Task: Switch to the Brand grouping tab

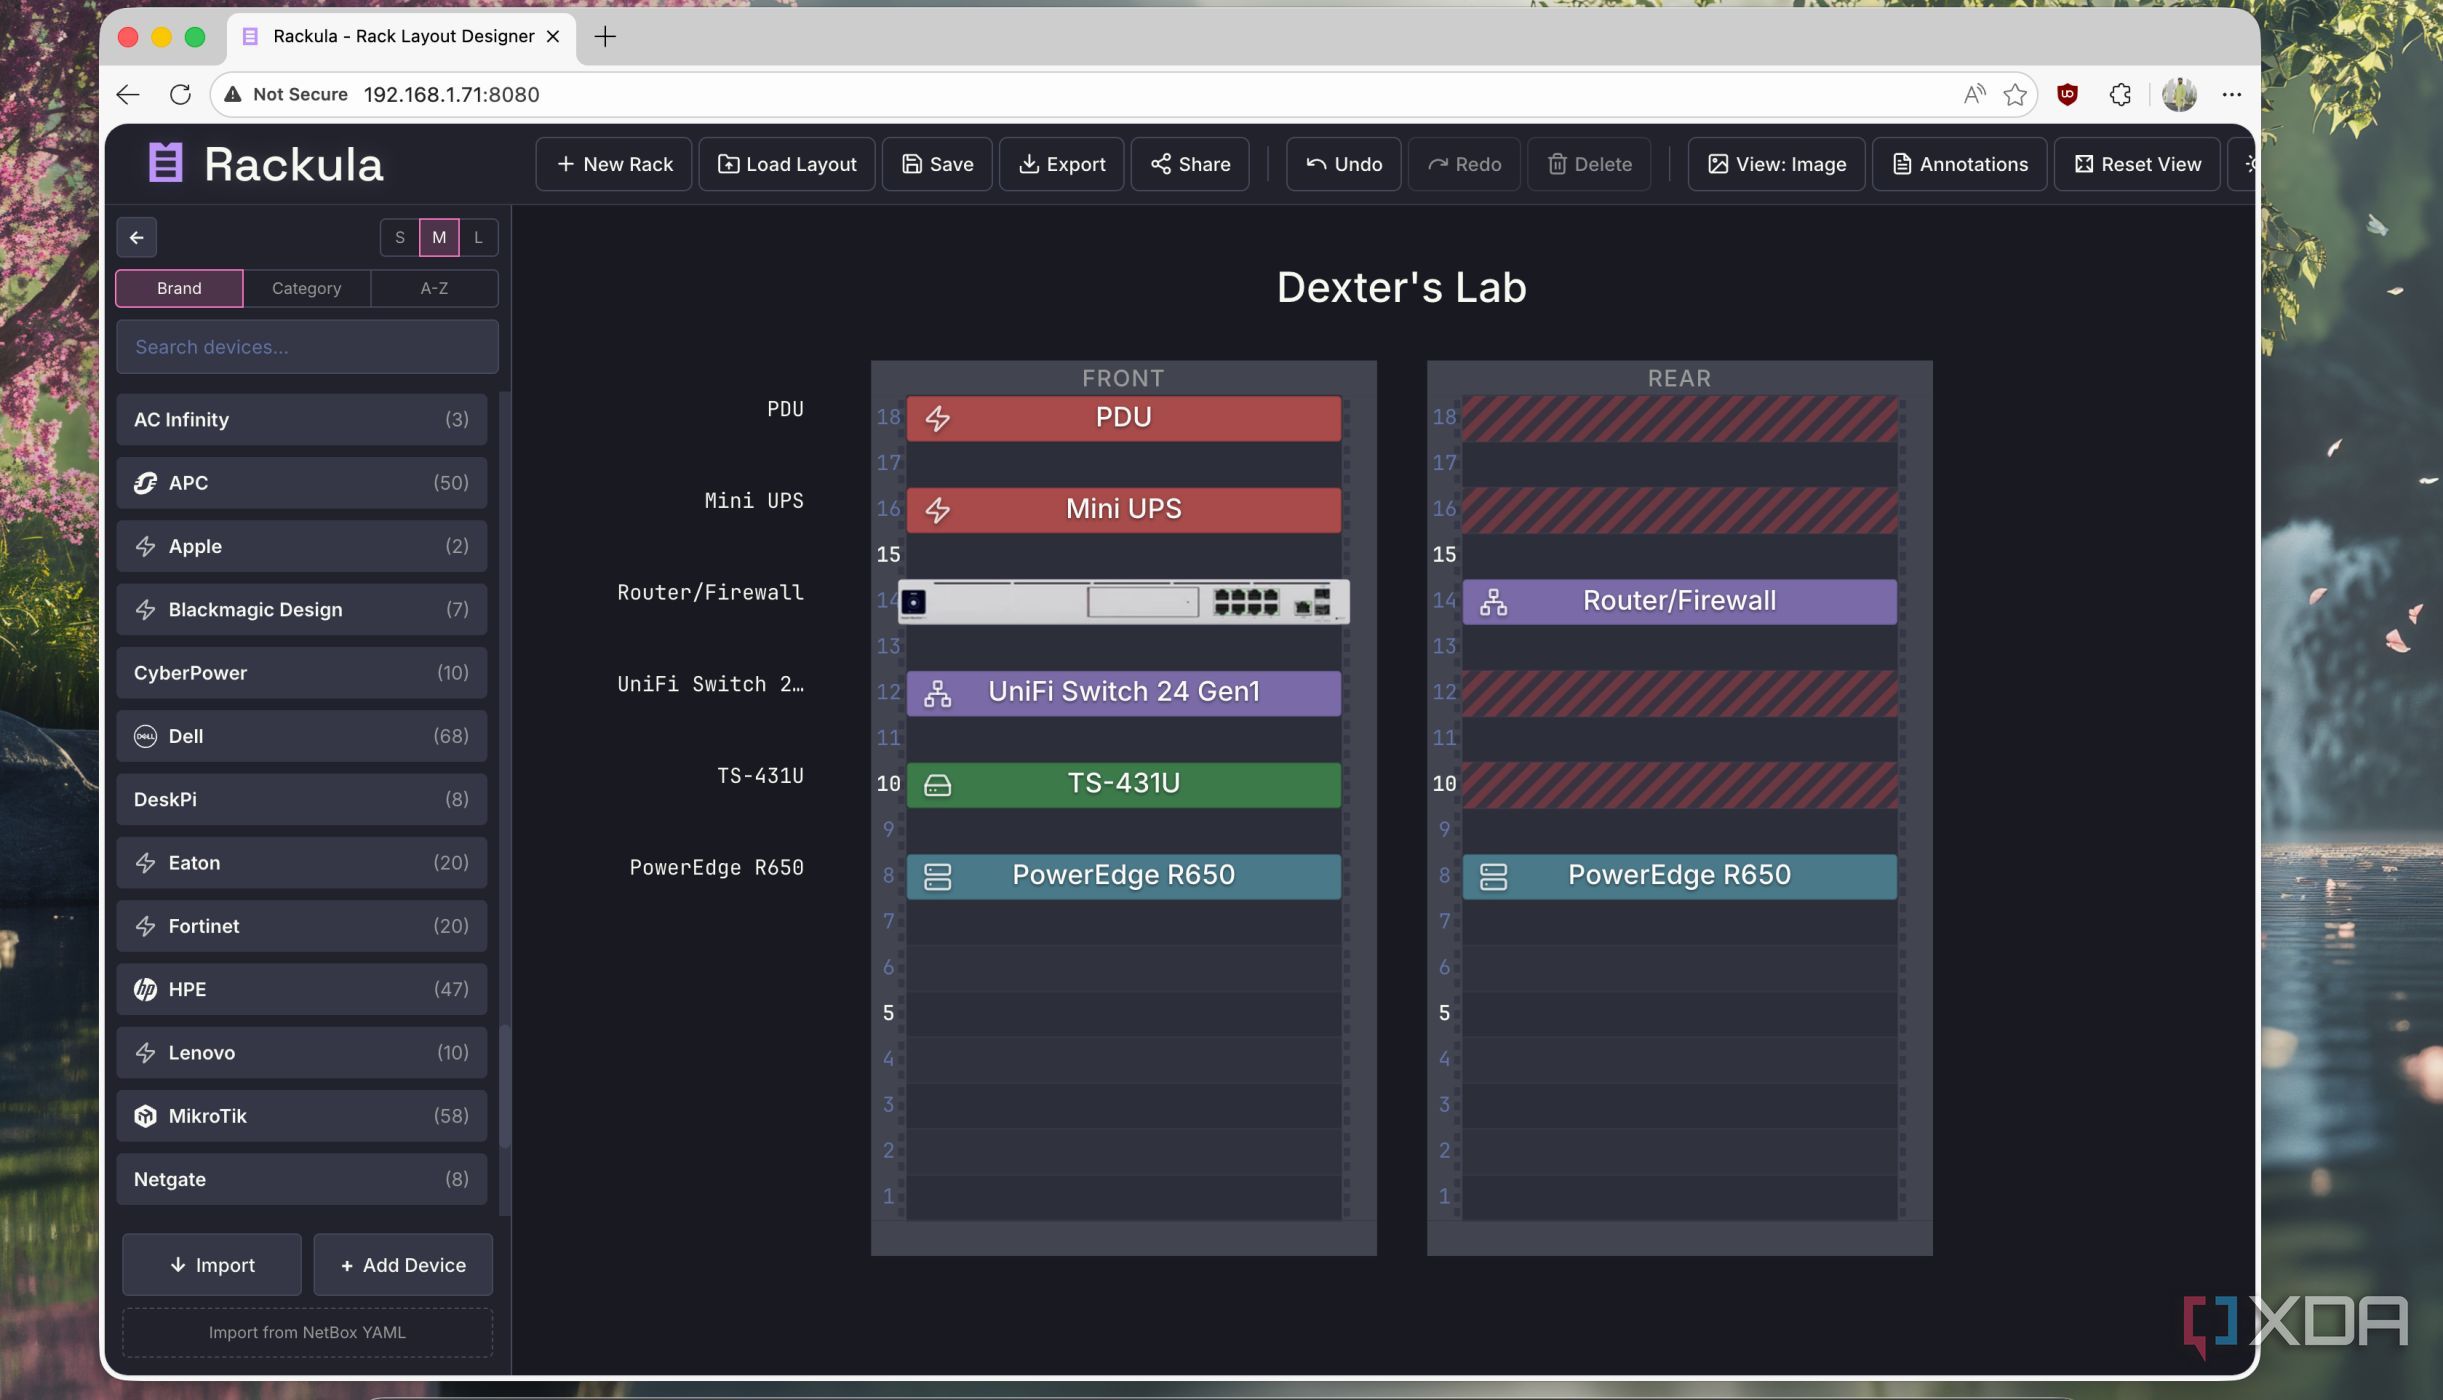Action: (179, 288)
